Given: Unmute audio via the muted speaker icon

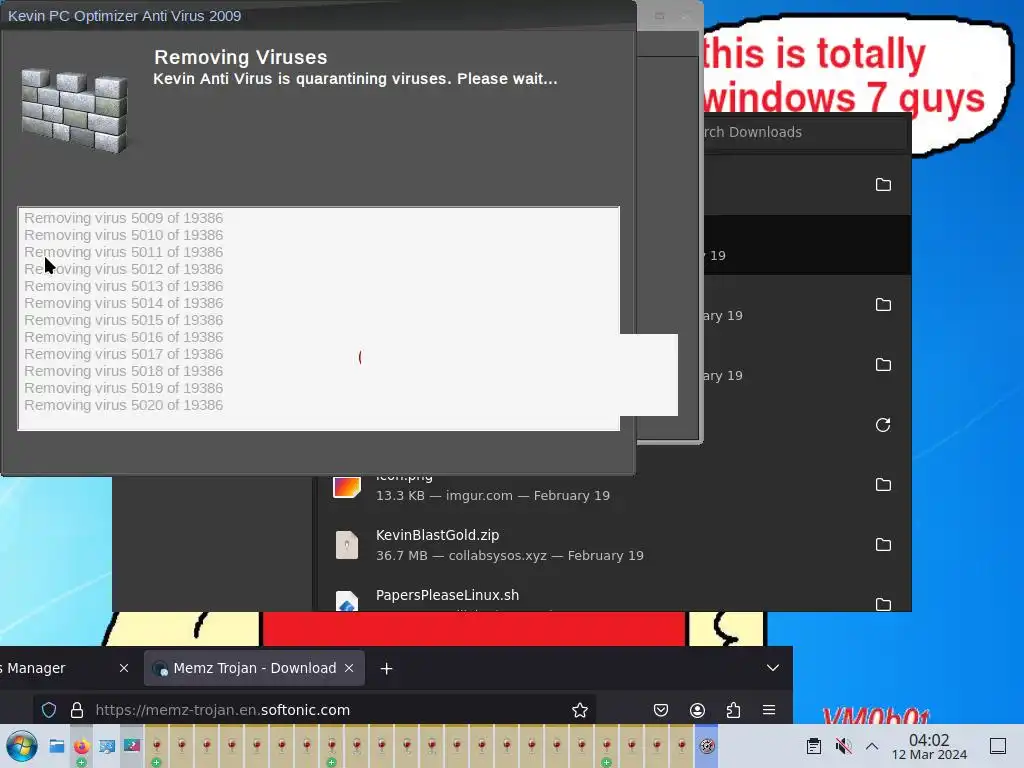Looking at the screenshot, I should tap(843, 746).
